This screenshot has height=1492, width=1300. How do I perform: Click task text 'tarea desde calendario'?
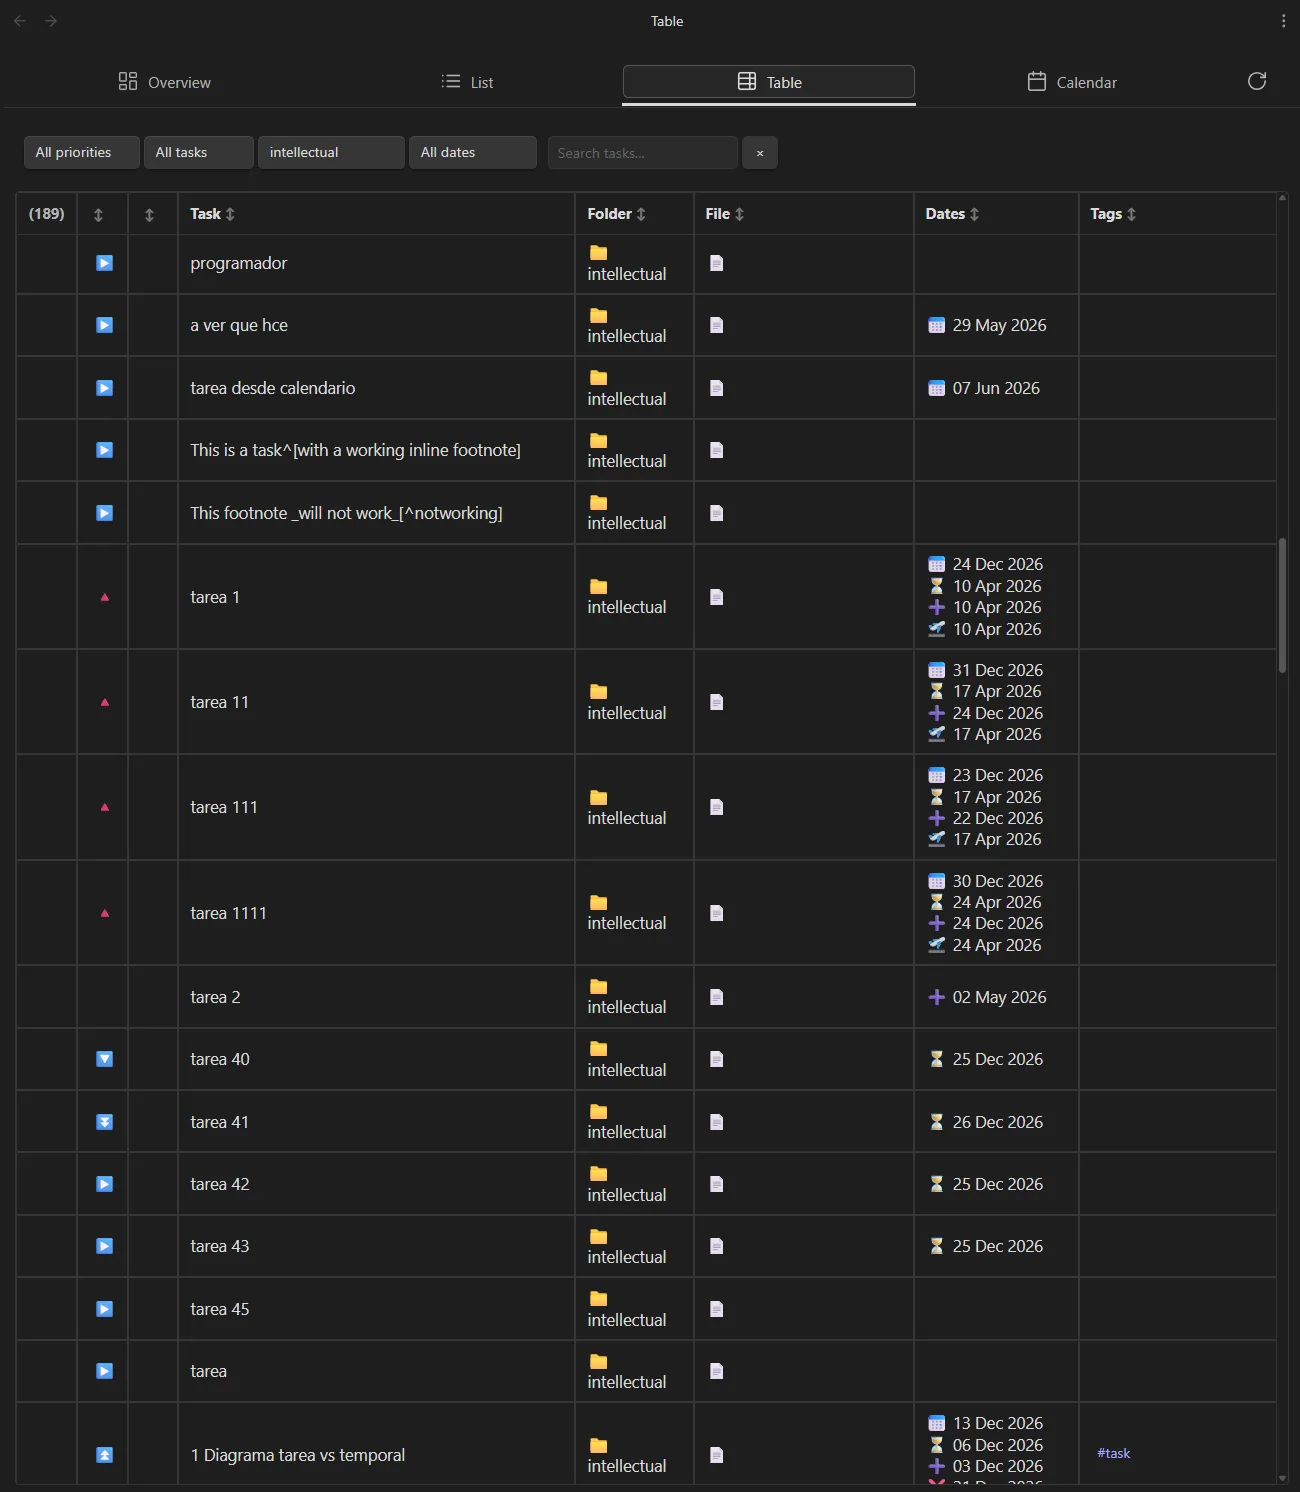[x=273, y=388]
